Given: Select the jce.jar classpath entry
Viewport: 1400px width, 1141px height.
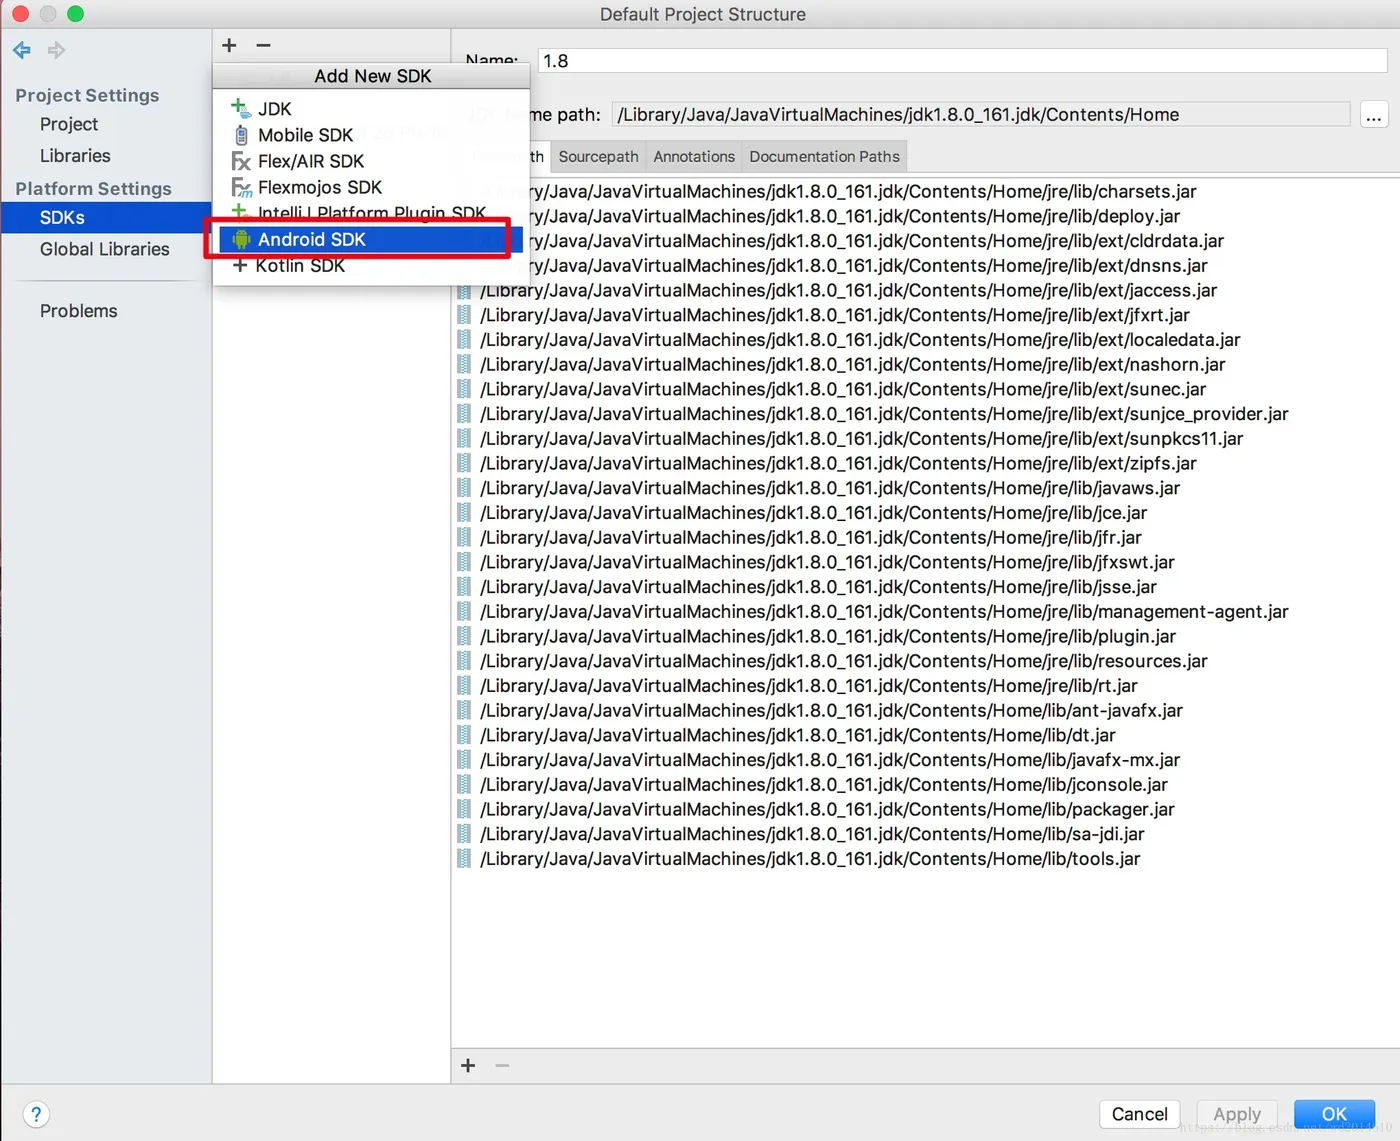Looking at the screenshot, I should (x=814, y=513).
